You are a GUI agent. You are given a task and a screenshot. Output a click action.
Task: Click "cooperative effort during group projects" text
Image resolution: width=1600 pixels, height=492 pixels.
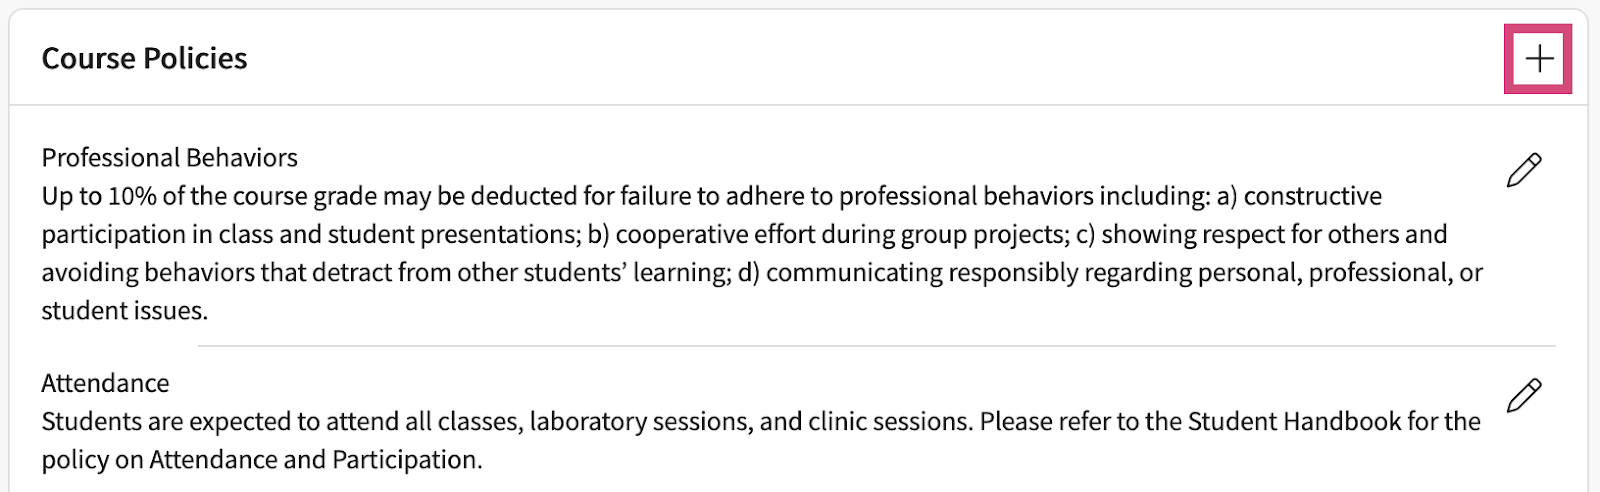(840, 234)
